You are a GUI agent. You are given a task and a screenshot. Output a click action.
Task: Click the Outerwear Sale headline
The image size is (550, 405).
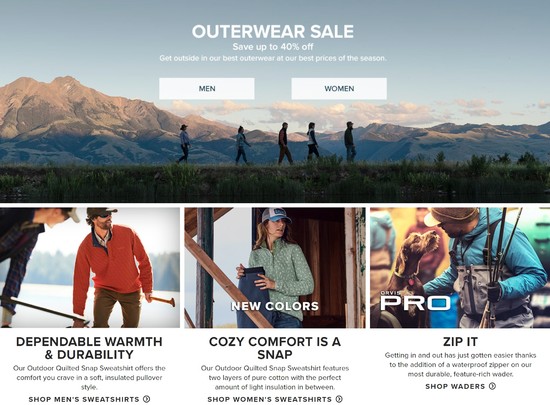pyautogui.click(x=273, y=32)
